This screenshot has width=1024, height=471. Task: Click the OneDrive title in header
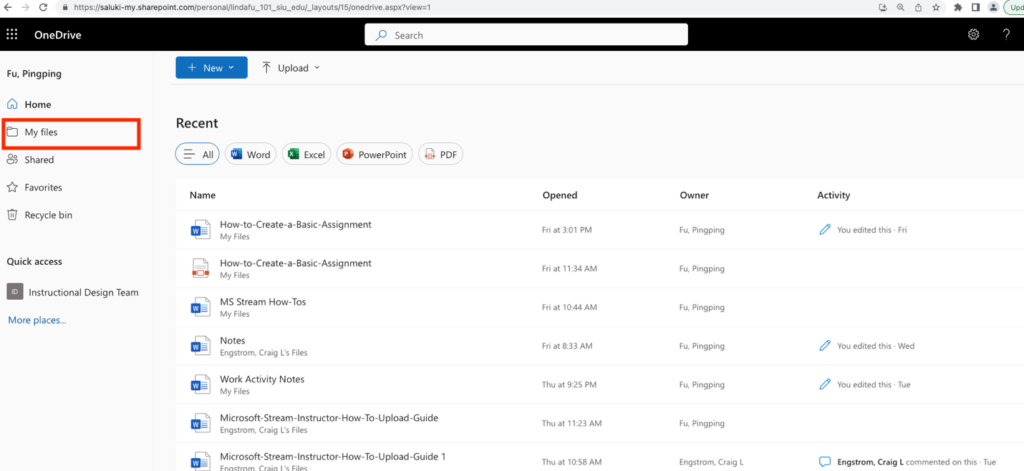[57, 35]
